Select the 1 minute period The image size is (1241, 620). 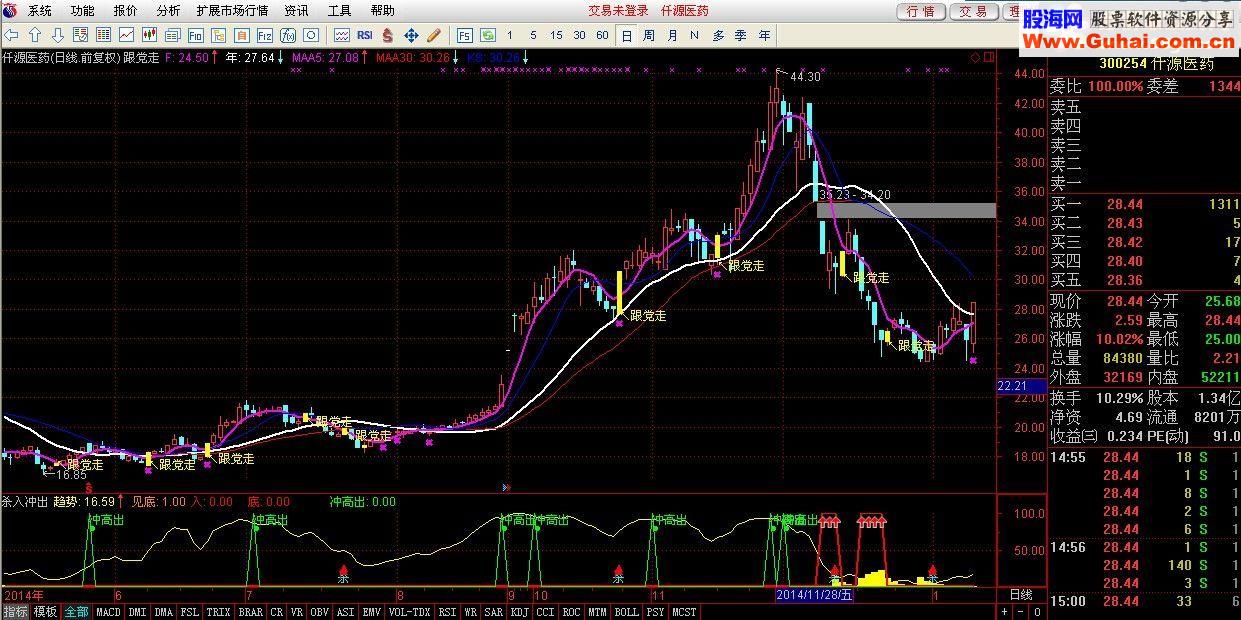510,35
